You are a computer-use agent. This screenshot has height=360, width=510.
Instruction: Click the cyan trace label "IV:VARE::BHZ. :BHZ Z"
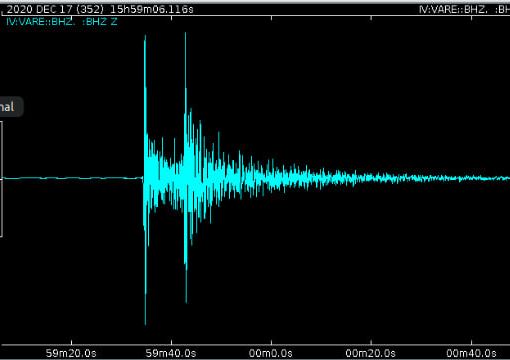point(62,22)
